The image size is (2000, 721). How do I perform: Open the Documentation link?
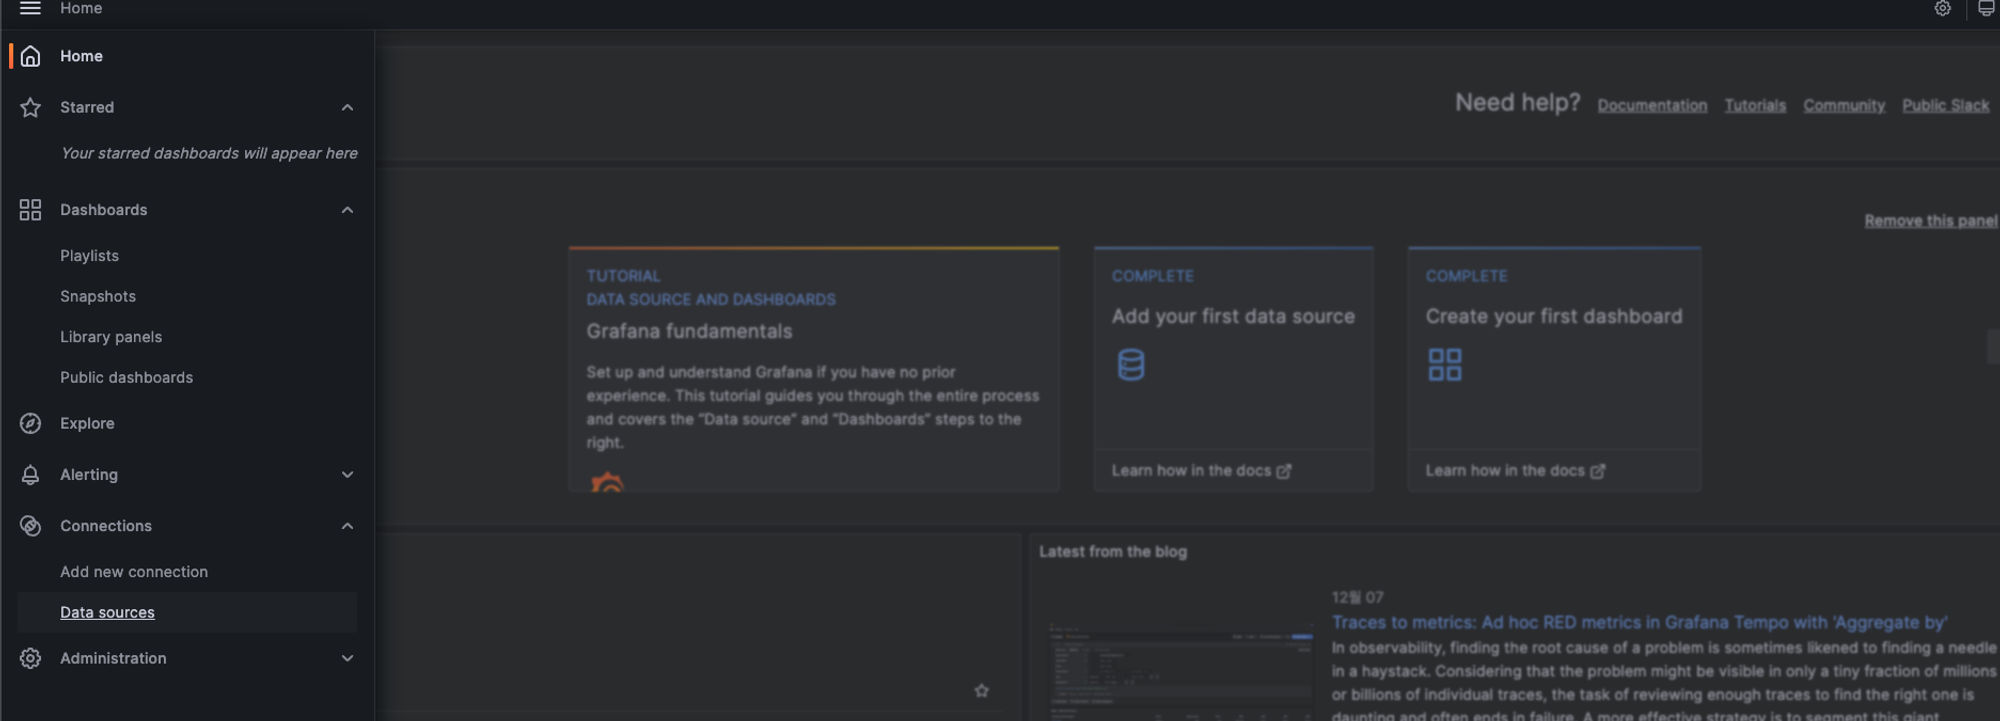1652,106
